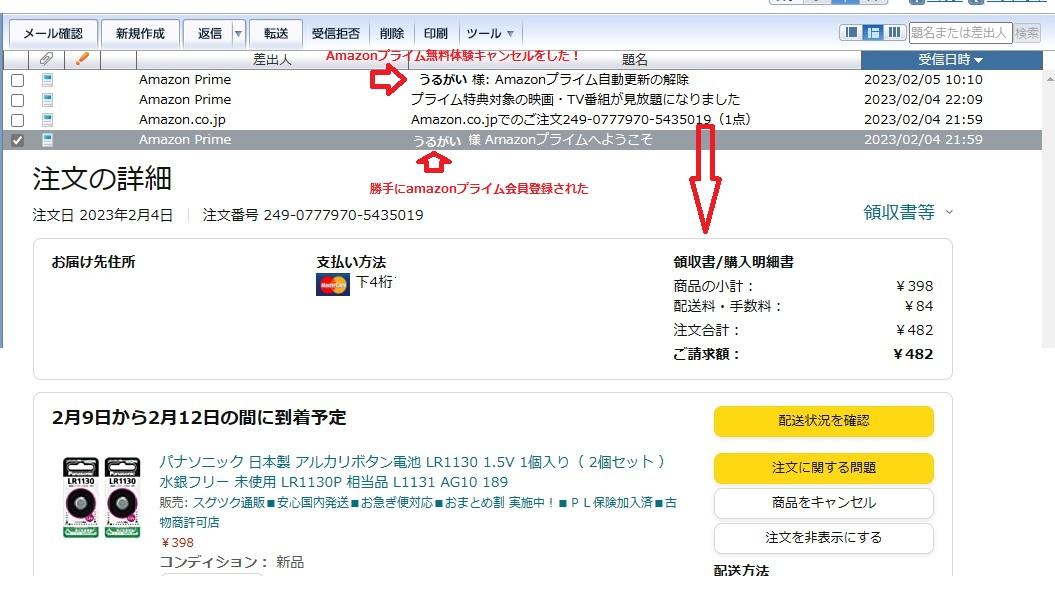Click the ご請求額 ￥482 amount
This screenshot has height=606, width=1055.
click(912, 354)
